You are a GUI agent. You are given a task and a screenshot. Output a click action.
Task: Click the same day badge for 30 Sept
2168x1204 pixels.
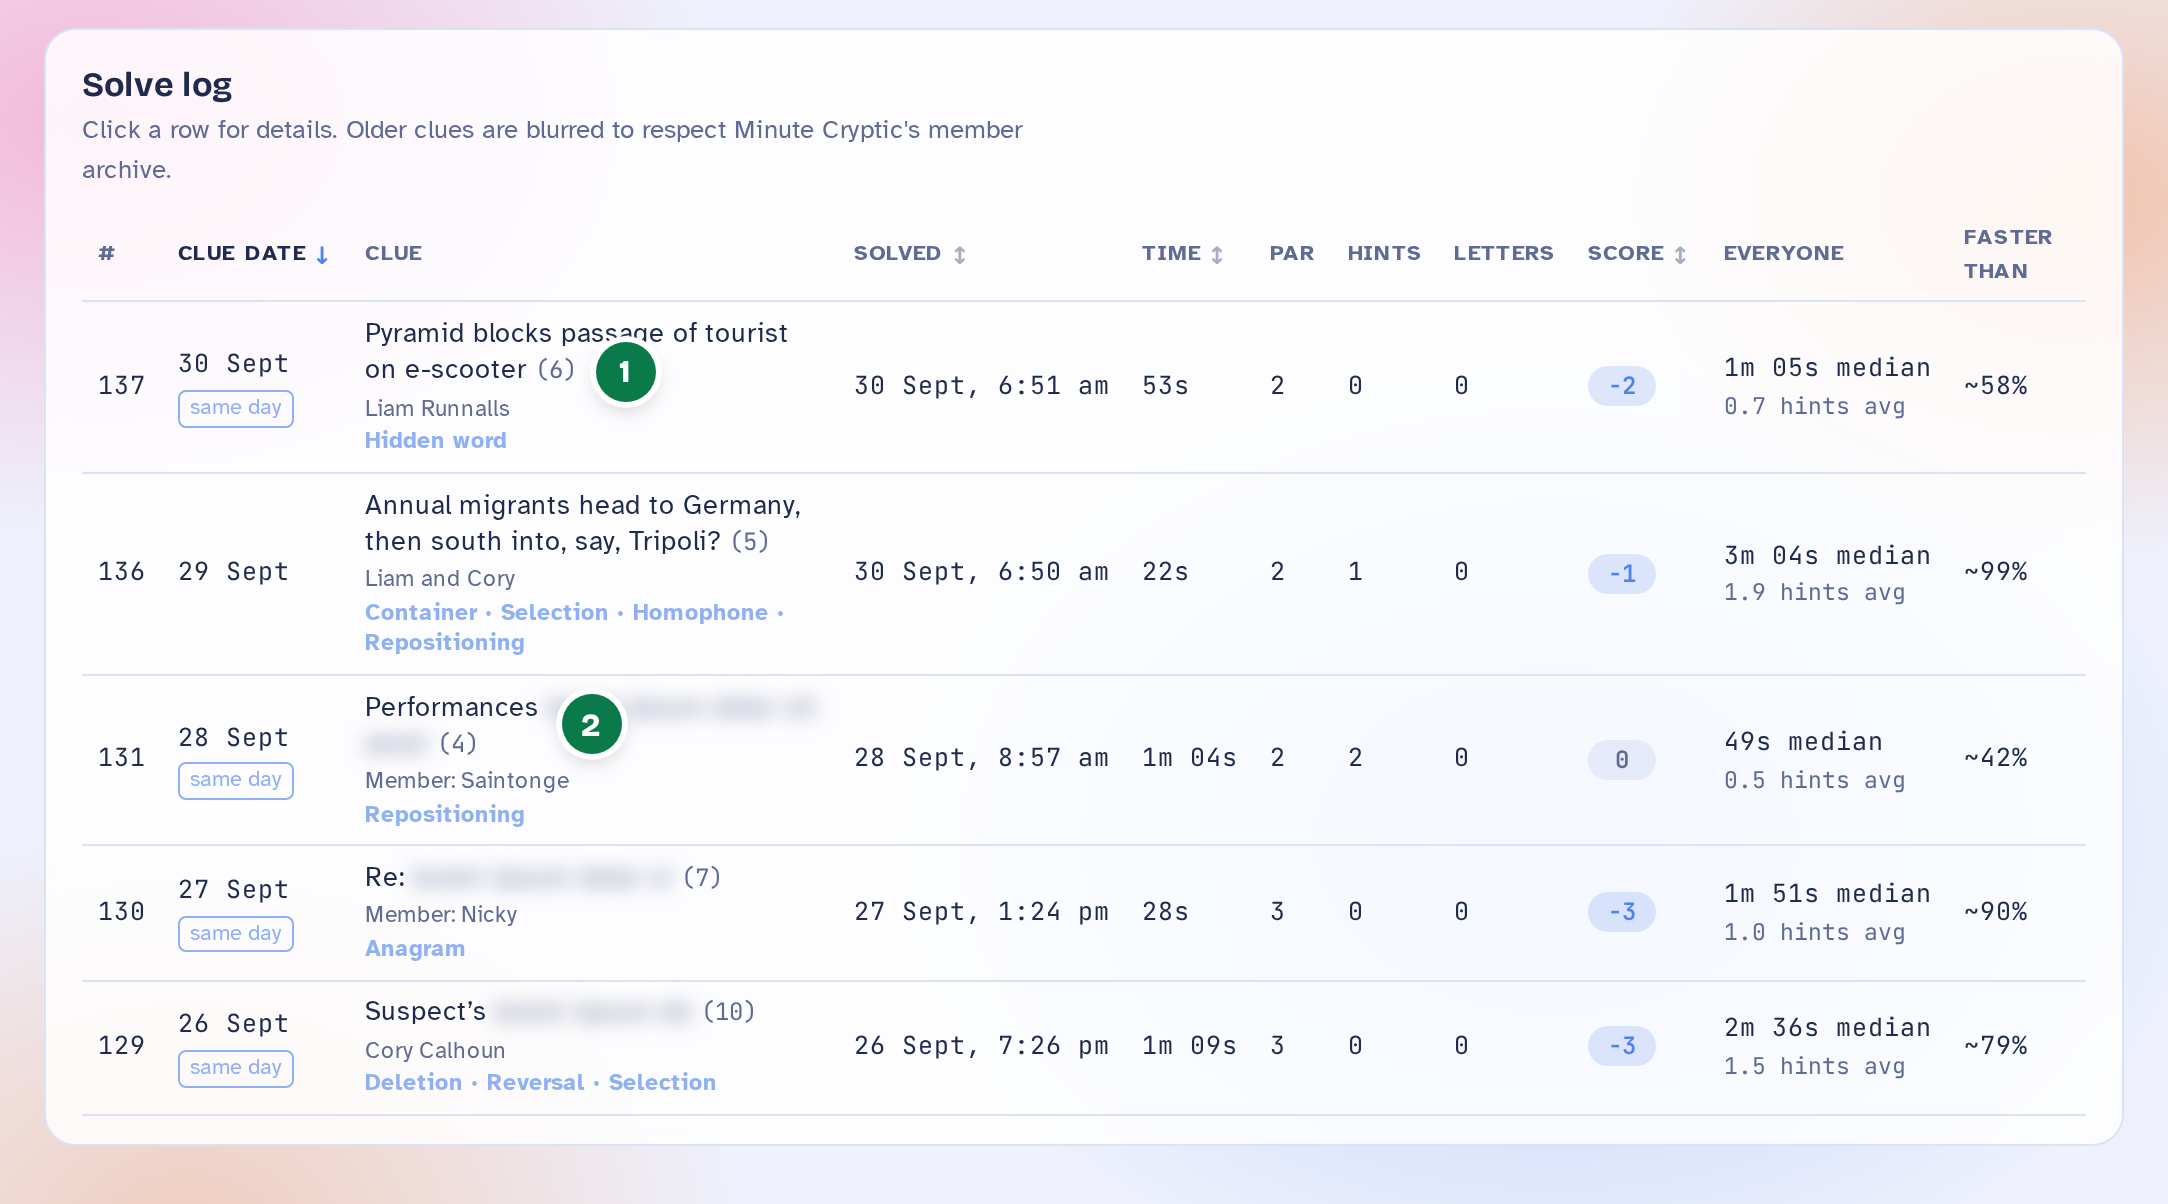tap(236, 408)
